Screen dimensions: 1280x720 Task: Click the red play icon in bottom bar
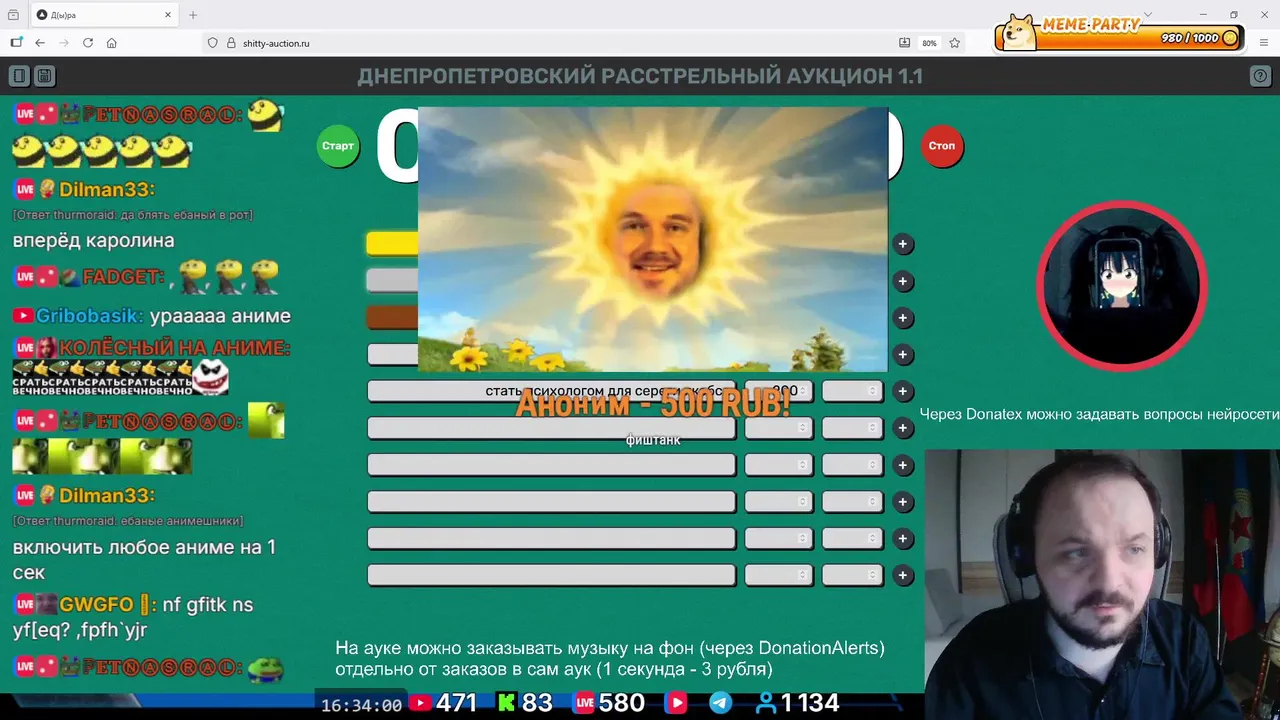(677, 703)
